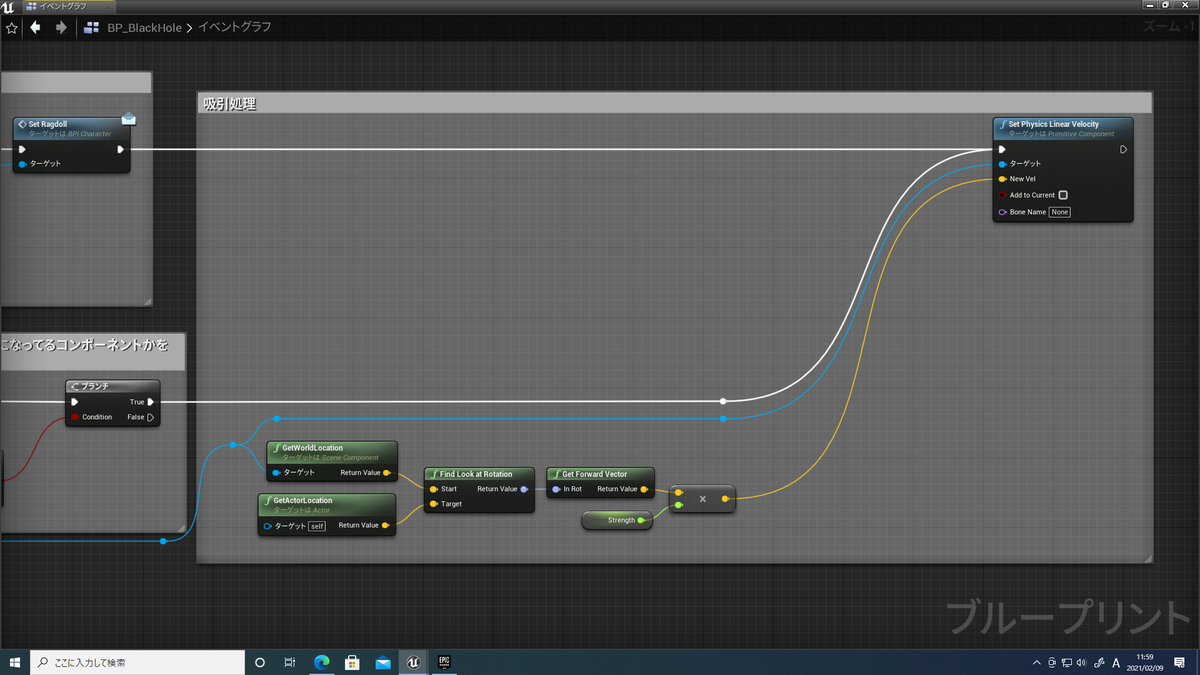Click the Strength output pin
Image resolution: width=1200 pixels, height=675 pixels.
(x=642, y=520)
